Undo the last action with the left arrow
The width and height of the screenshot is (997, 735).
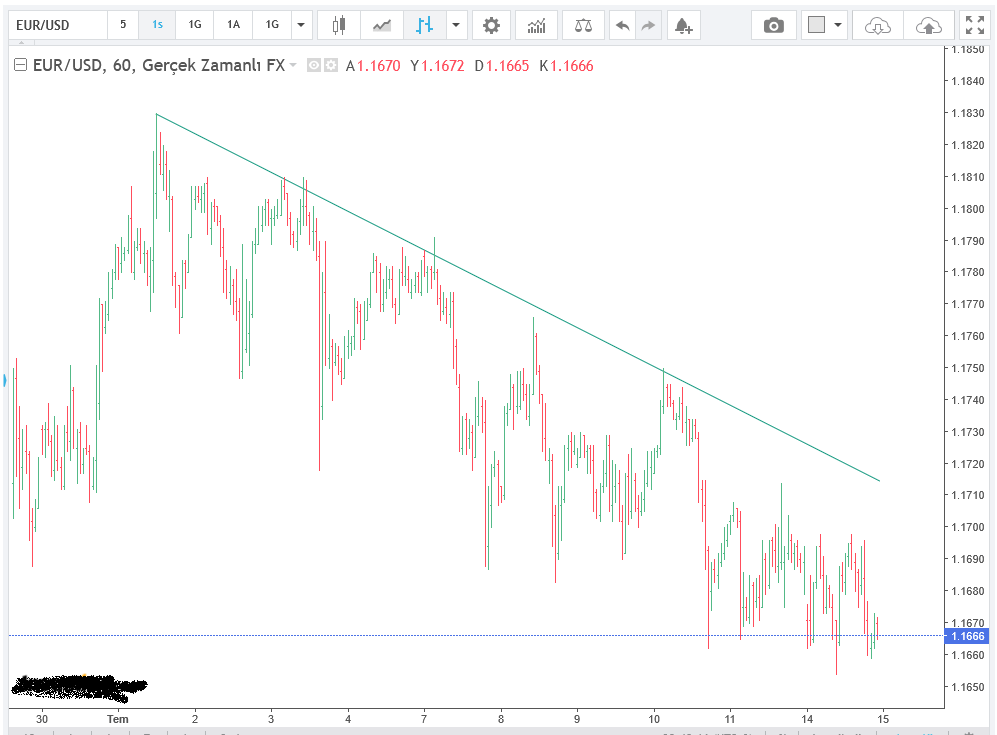coord(622,25)
